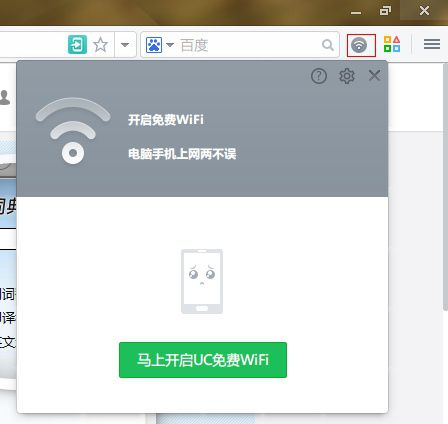
Task: Open the colorful extensions apps icon
Action: point(392,44)
